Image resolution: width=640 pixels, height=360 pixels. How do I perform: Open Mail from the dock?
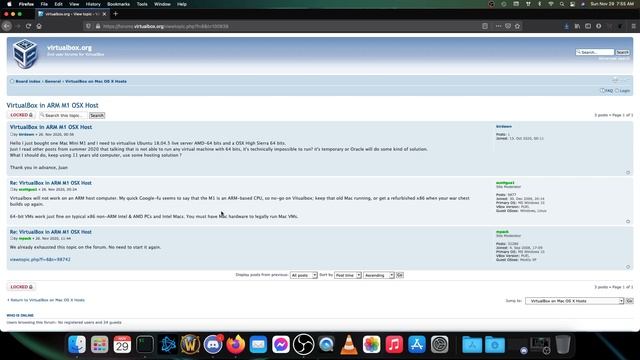258,345
